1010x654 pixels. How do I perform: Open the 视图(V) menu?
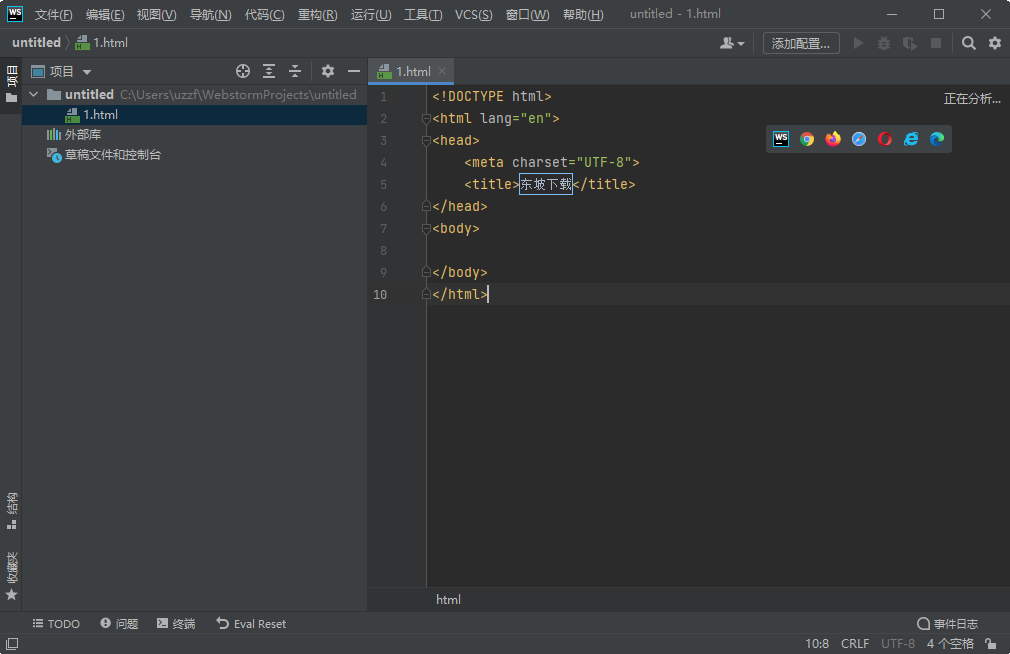point(157,15)
